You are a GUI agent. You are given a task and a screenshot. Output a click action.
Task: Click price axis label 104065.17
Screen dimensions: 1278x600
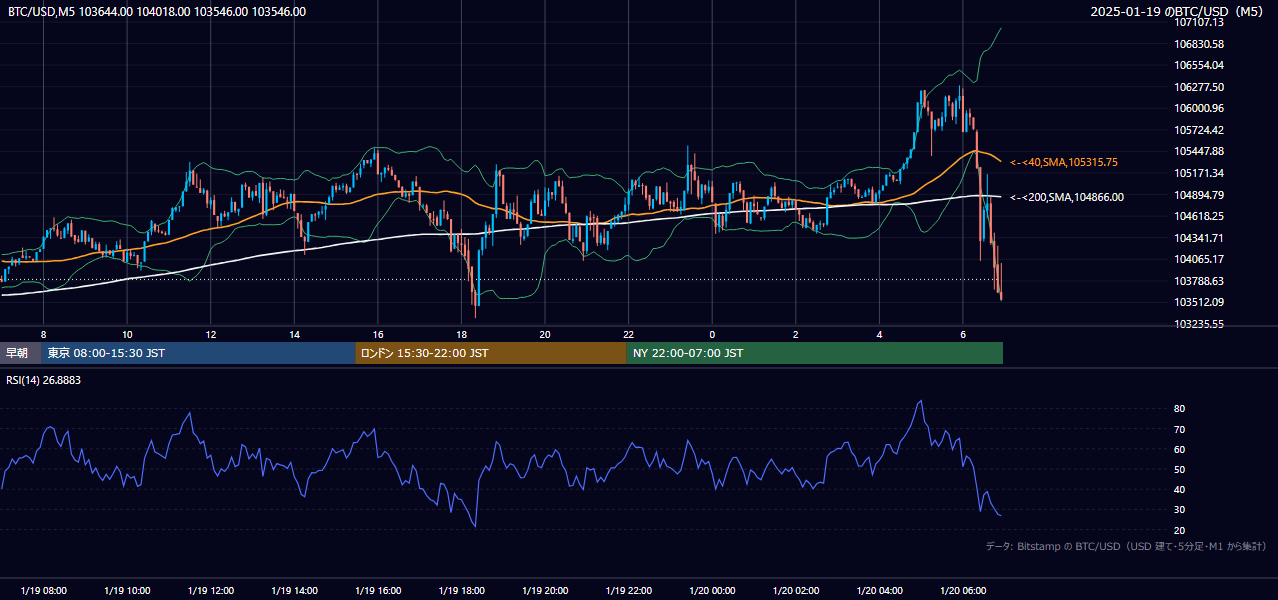(1199, 259)
